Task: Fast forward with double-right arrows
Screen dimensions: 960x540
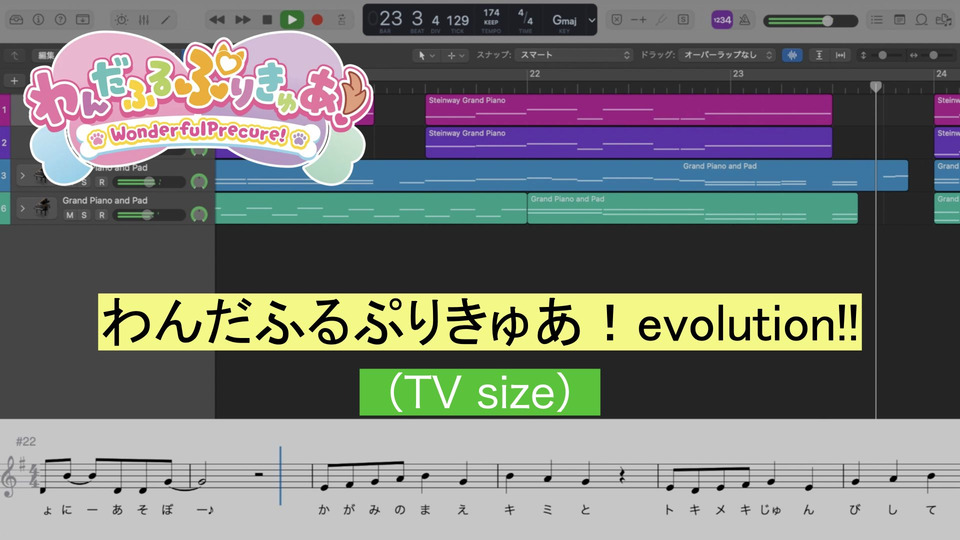Action: click(x=242, y=20)
